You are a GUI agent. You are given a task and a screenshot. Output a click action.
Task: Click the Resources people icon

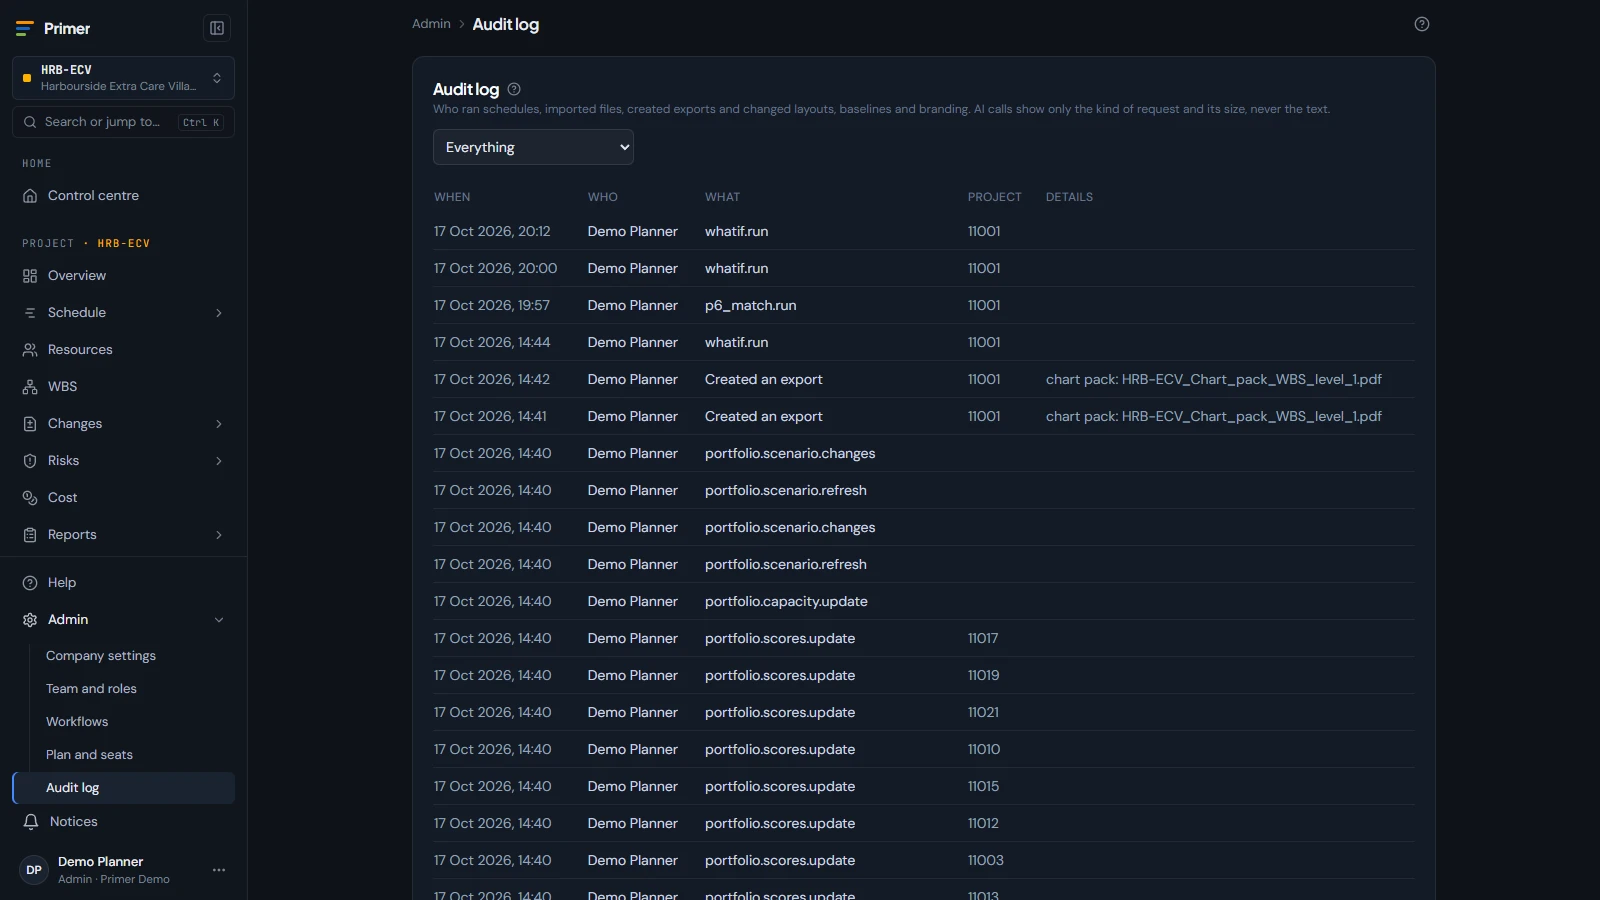click(30, 350)
